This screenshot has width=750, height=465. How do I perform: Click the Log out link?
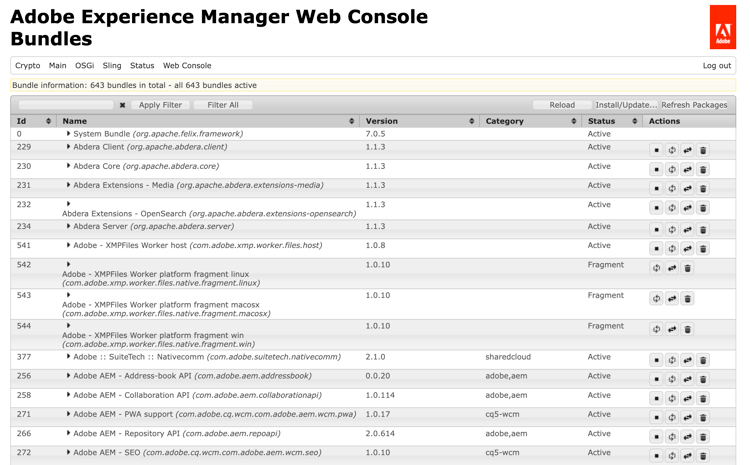click(x=717, y=66)
